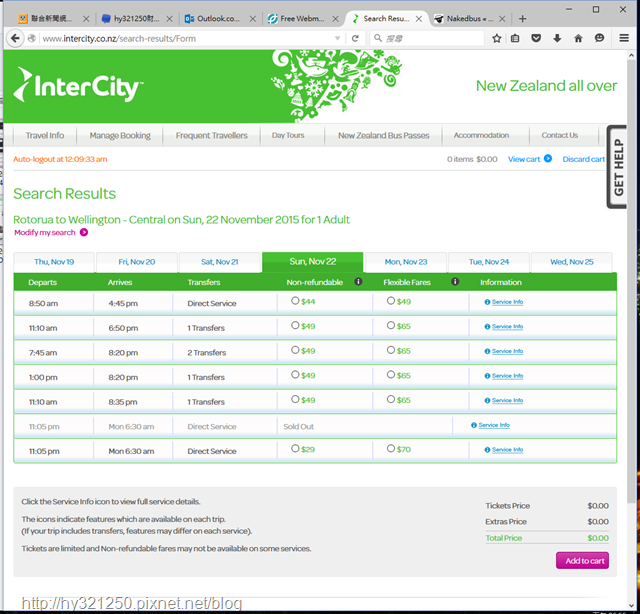Open the downloads arrow icon
640x614 pixels.
click(557, 38)
